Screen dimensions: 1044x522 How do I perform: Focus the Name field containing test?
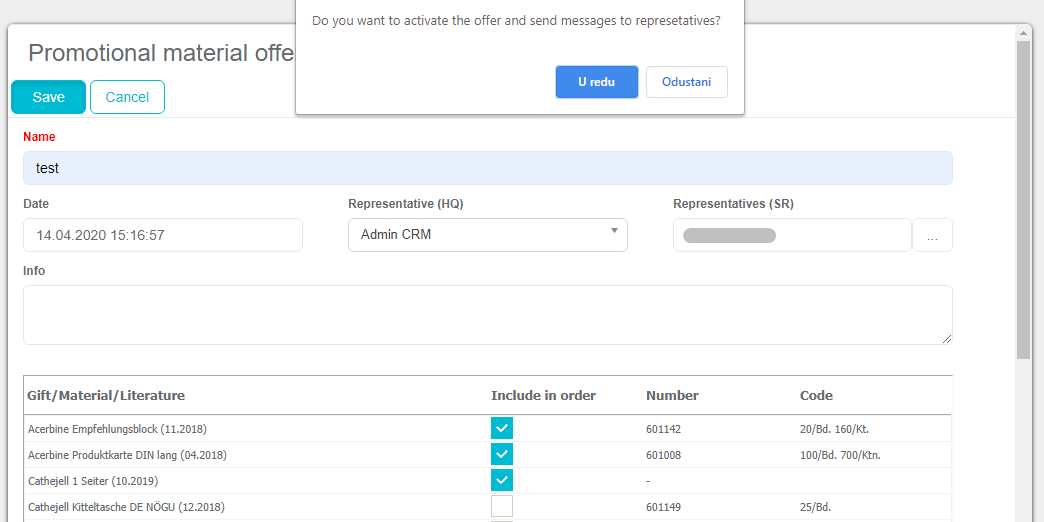tap(487, 168)
